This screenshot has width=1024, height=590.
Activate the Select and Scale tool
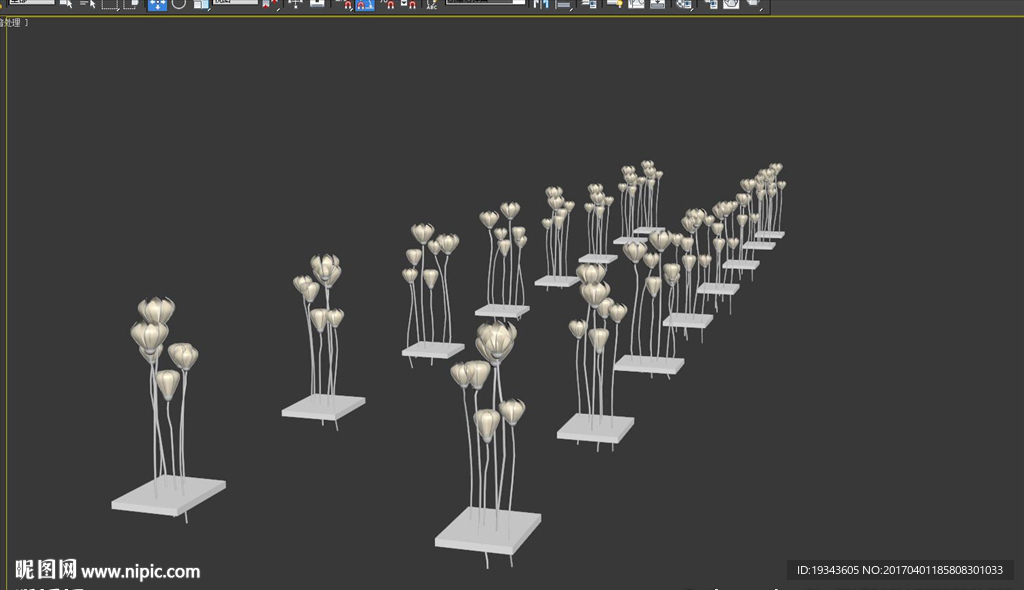[201, 4]
